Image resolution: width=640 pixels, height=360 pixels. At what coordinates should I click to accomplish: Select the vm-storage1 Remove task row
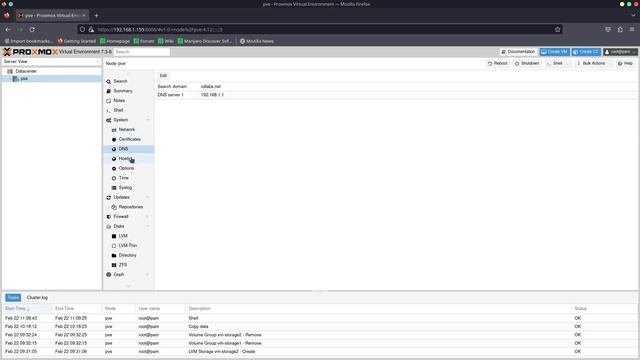[320, 343]
